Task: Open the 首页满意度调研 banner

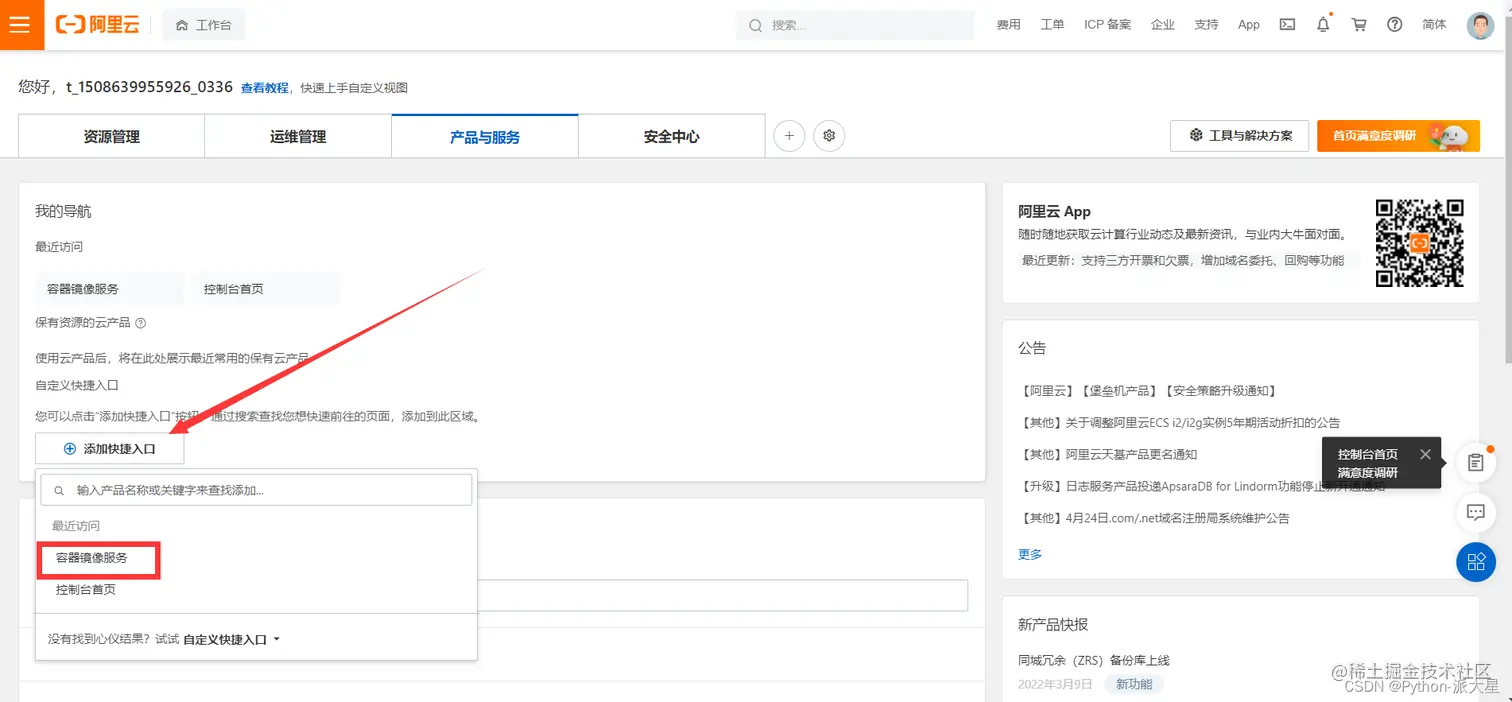Action: point(1398,136)
